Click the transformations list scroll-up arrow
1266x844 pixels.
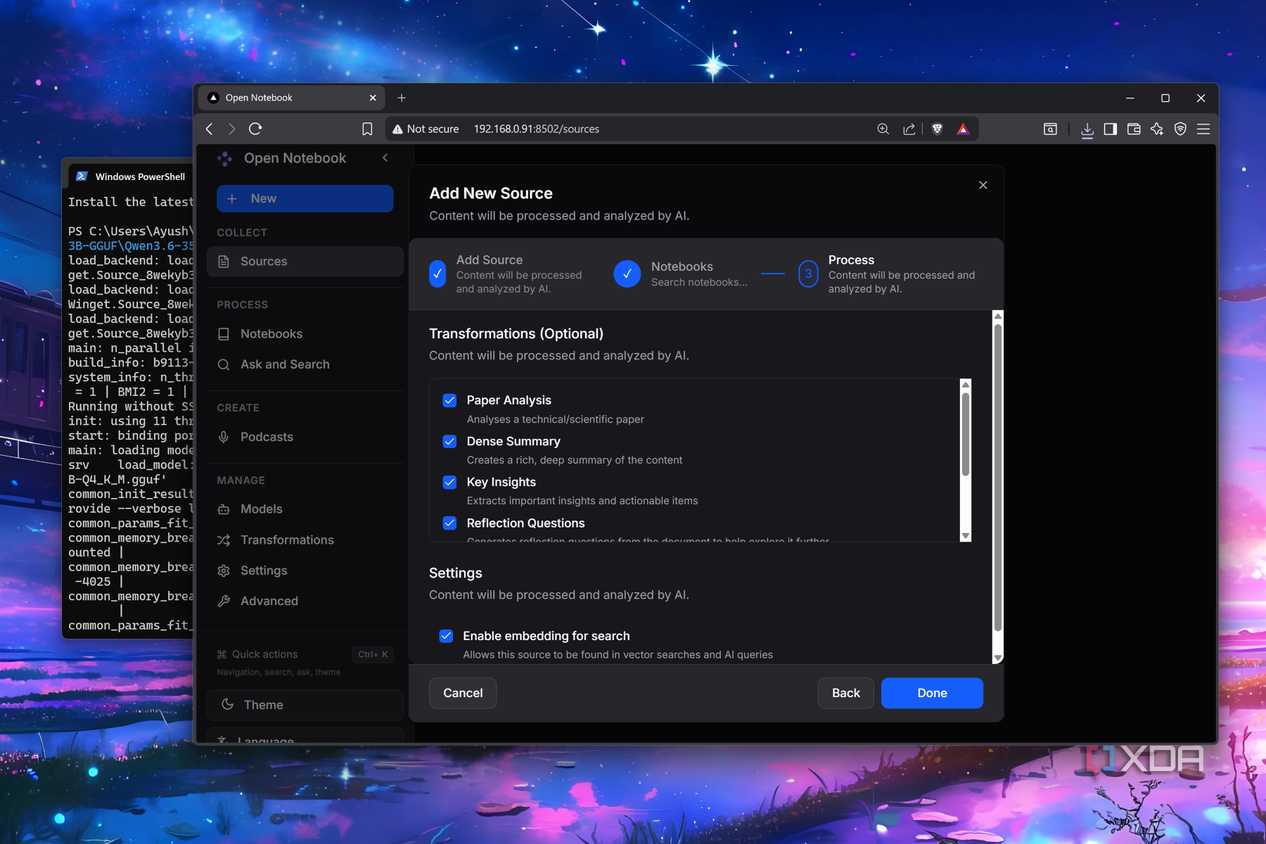[965, 385]
